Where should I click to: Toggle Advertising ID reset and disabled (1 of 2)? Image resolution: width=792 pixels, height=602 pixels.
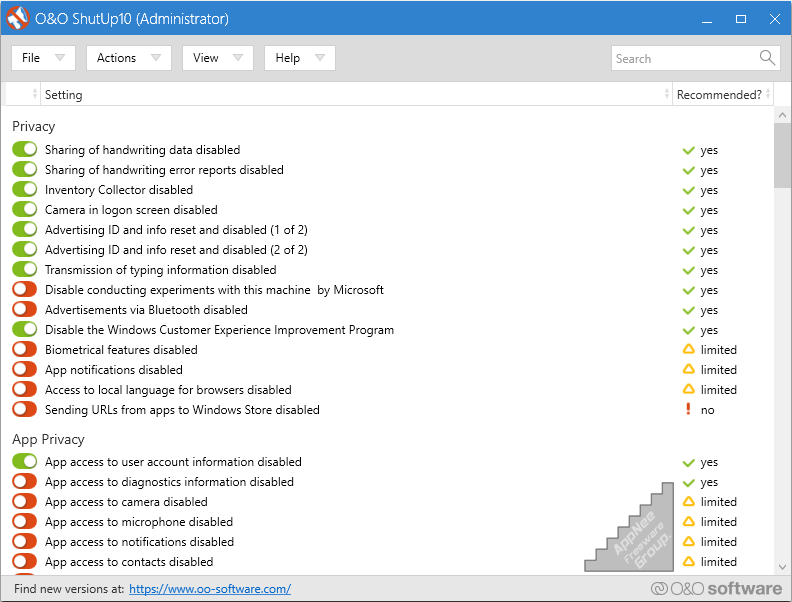[x=25, y=229]
